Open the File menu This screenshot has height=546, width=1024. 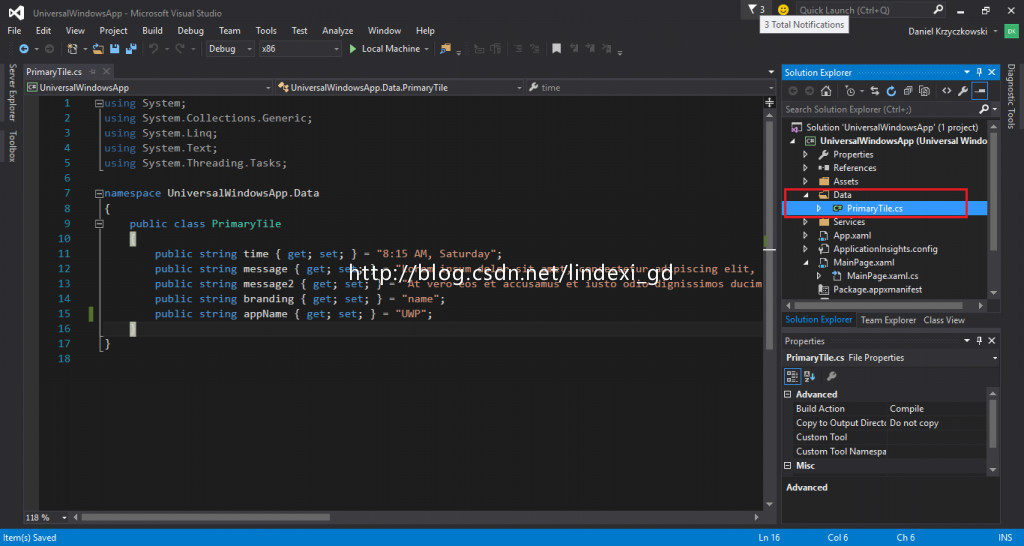coord(14,31)
